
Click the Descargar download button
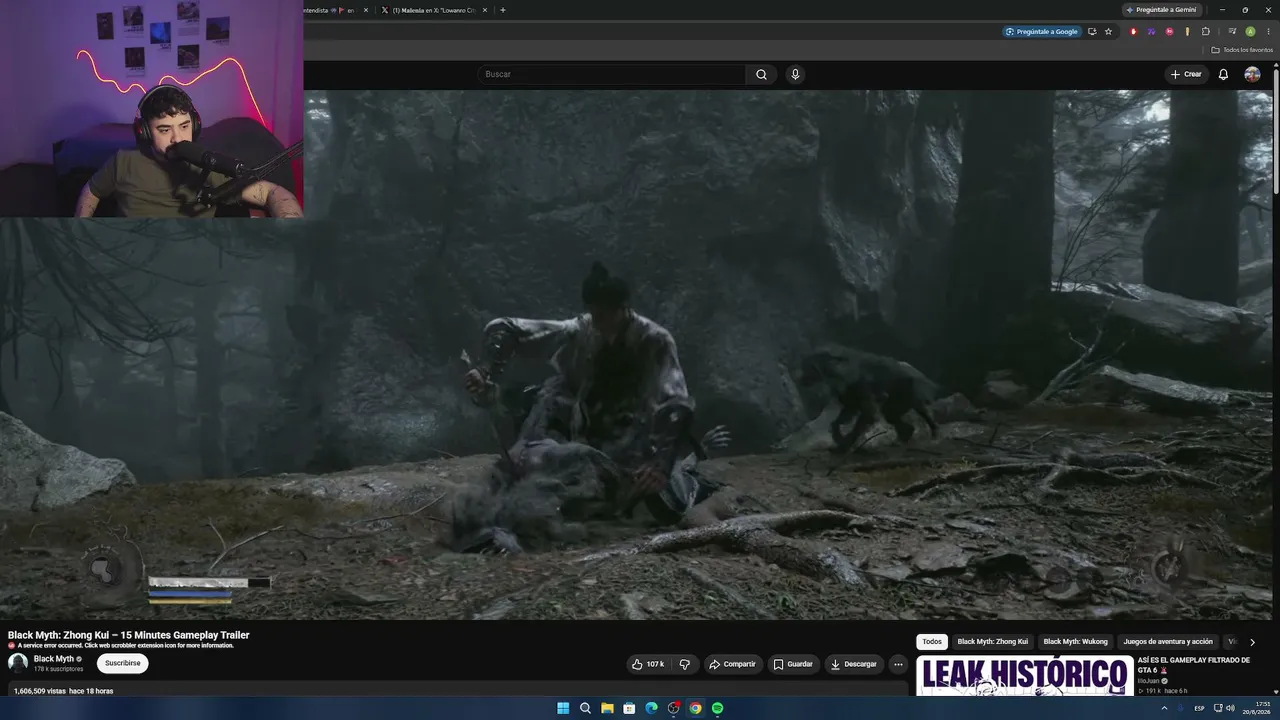[x=854, y=664]
